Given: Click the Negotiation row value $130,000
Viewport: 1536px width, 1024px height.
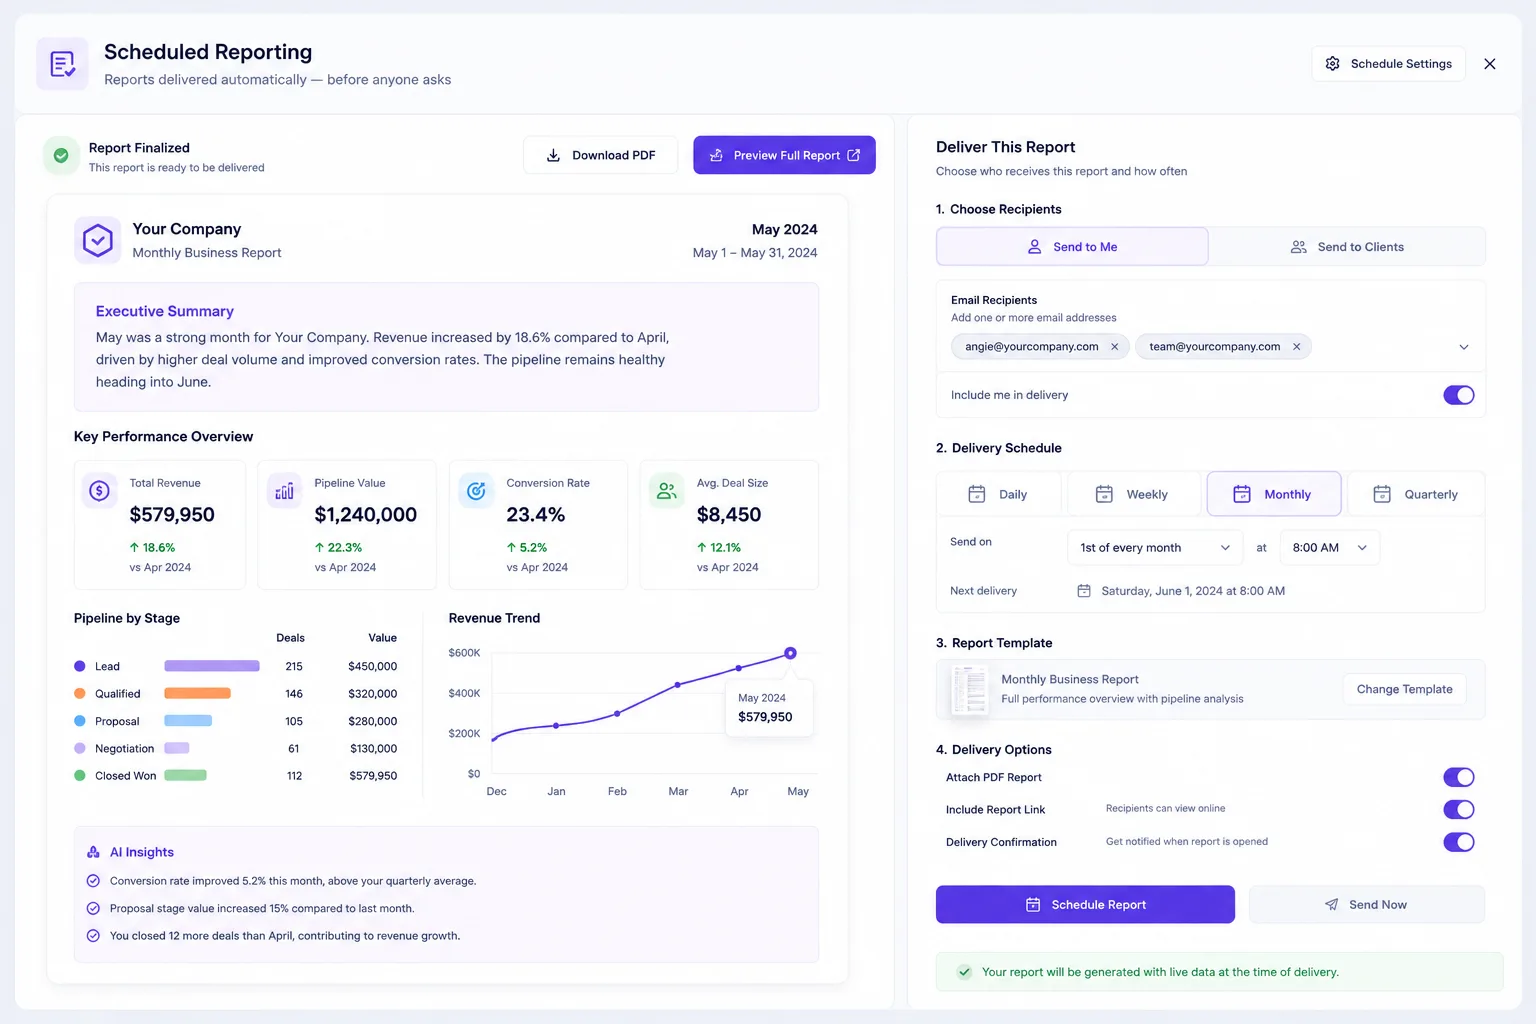Looking at the screenshot, I should (373, 748).
